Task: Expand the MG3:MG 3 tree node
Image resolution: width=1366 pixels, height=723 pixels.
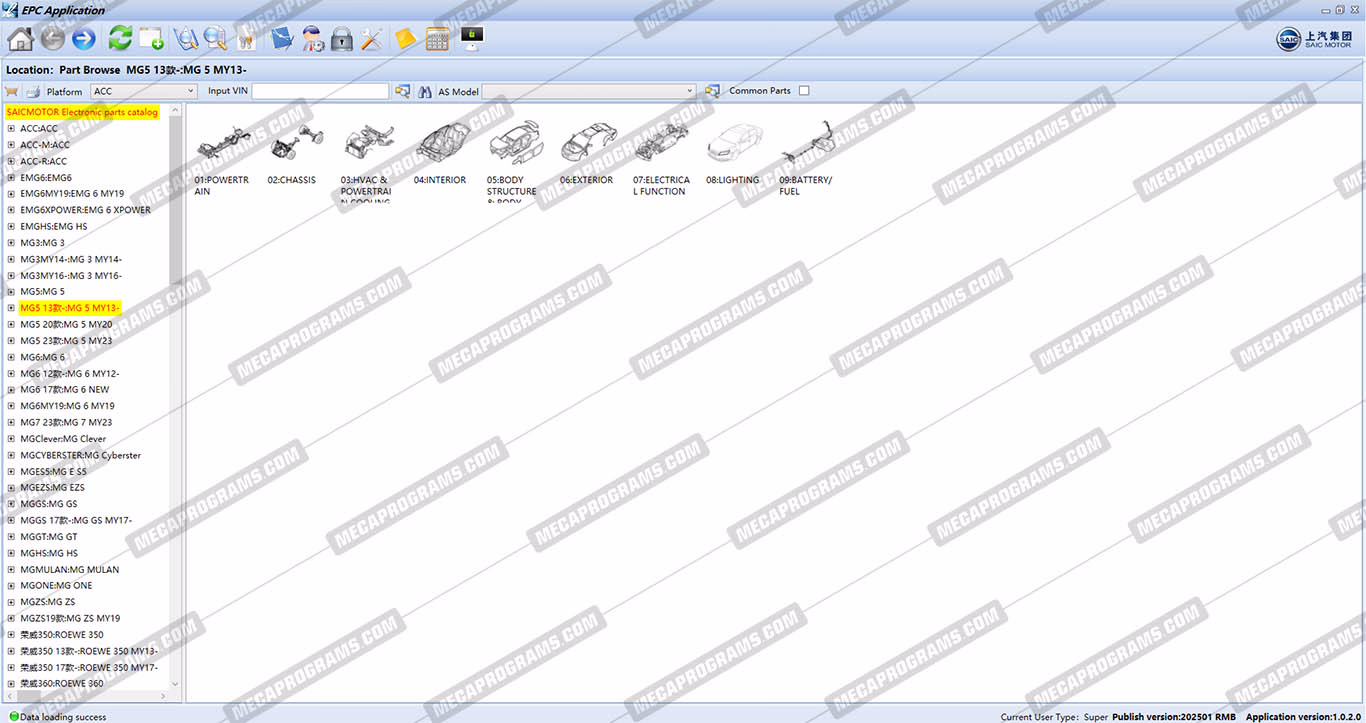Action: pos(11,243)
